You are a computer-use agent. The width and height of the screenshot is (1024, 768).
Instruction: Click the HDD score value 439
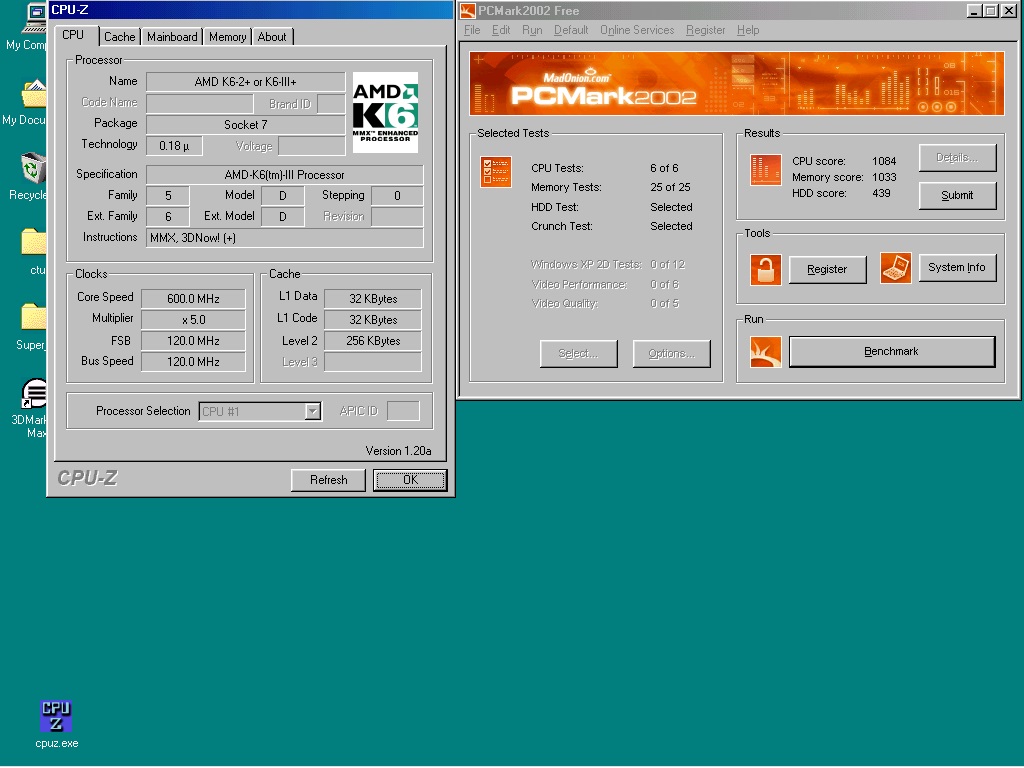coord(881,193)
